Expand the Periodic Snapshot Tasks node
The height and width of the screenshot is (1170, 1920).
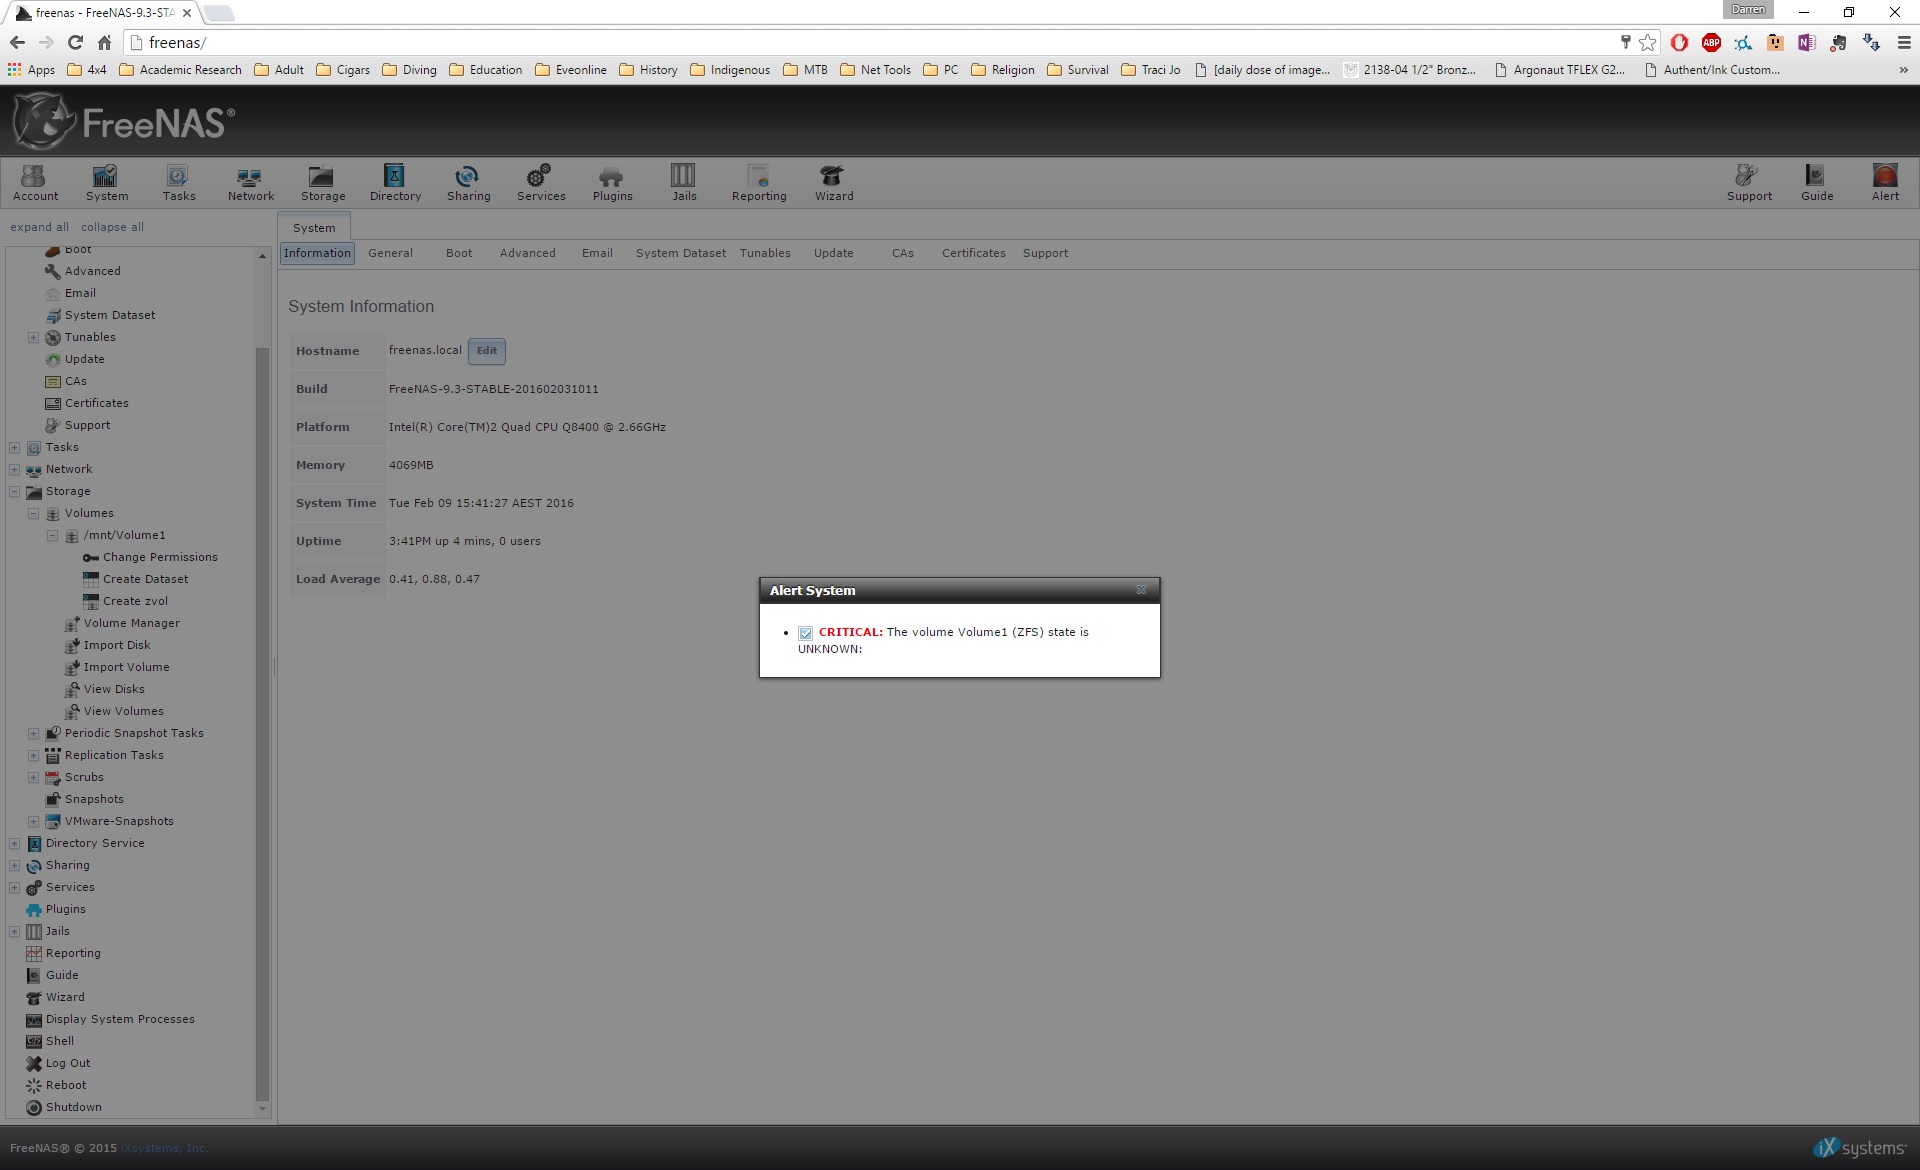(33, 733)
